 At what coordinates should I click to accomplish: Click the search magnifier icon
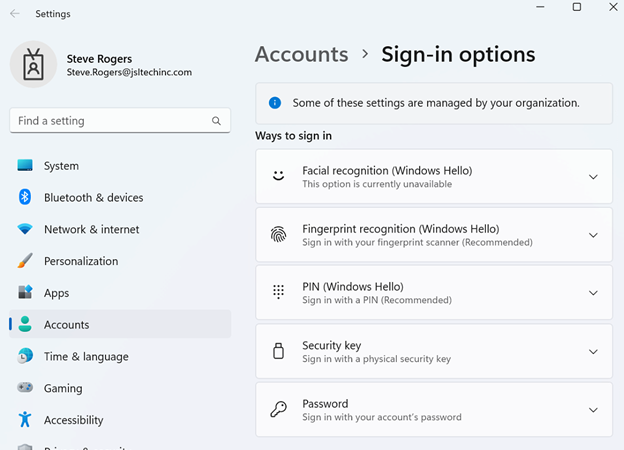pyautogui.click(x=216, y=121)
